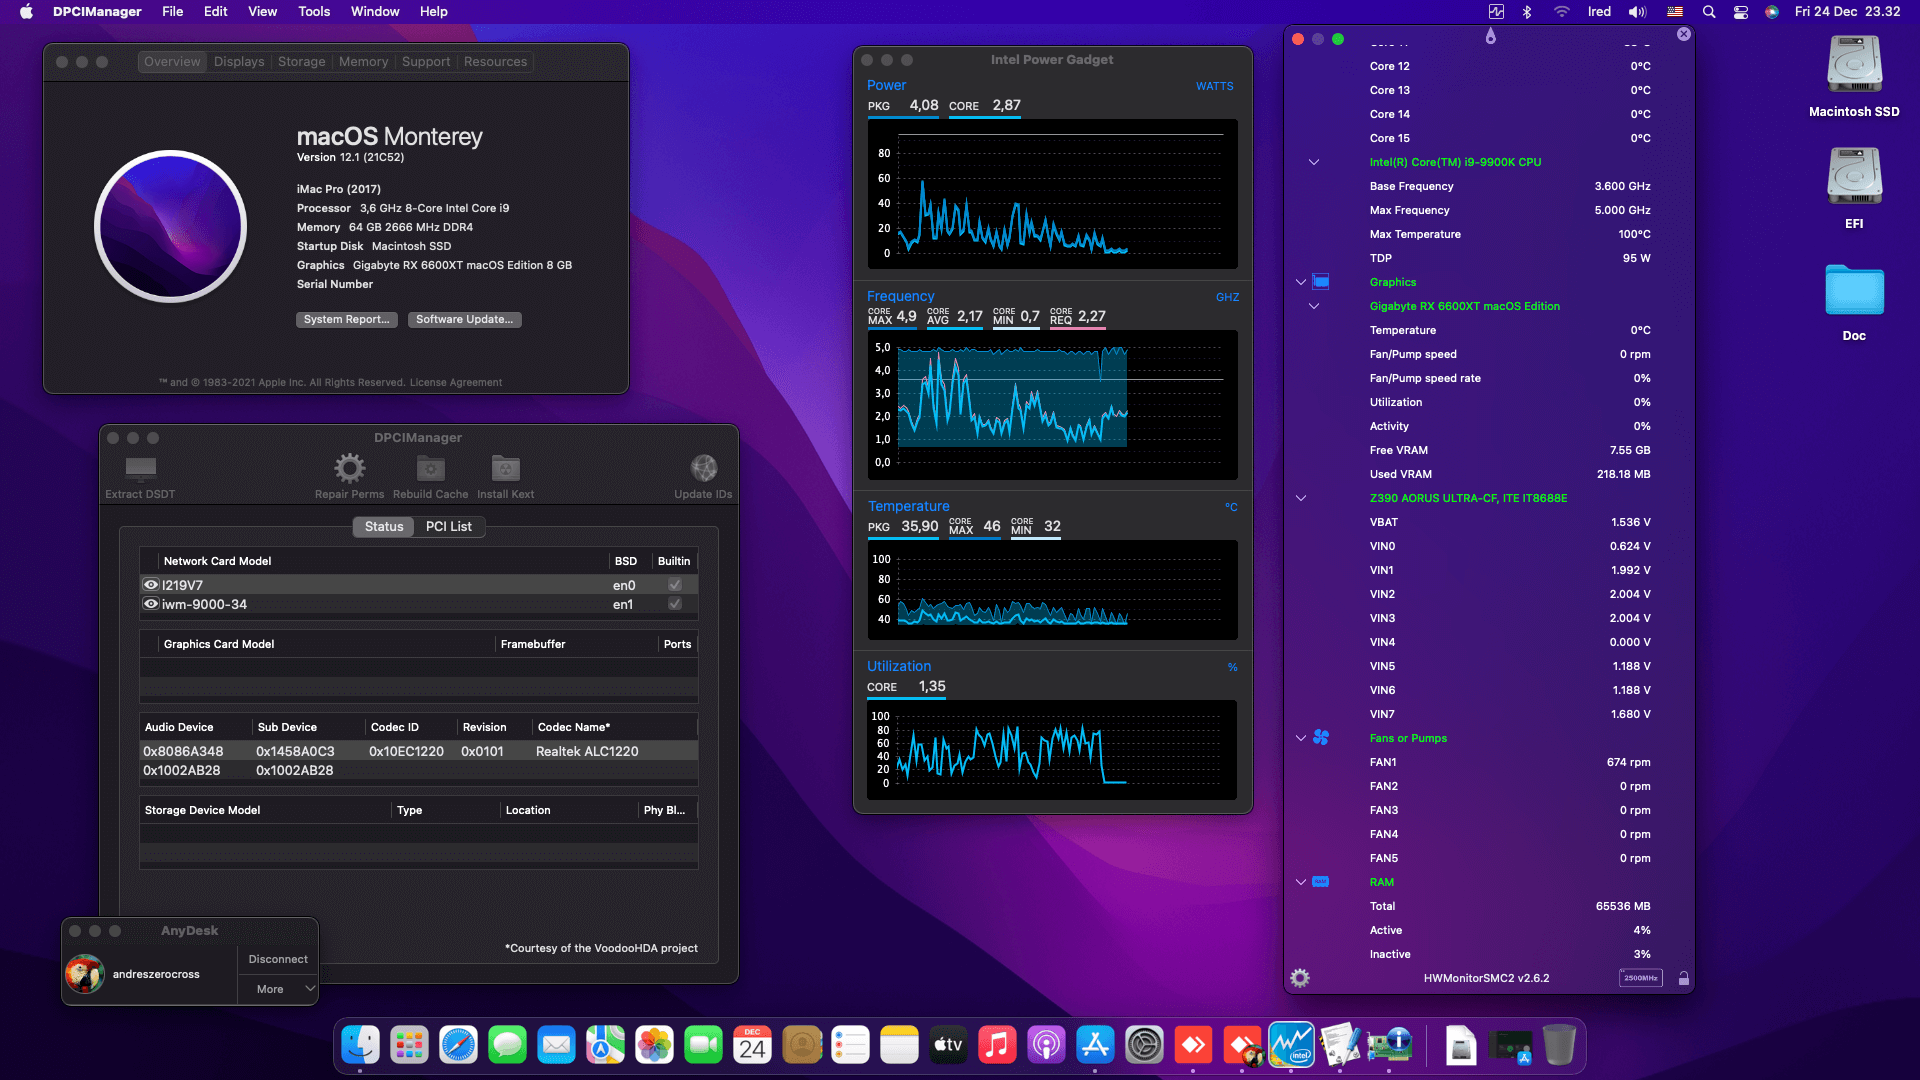Collapse Fans or Pumps section chevron

[1301, 738]
